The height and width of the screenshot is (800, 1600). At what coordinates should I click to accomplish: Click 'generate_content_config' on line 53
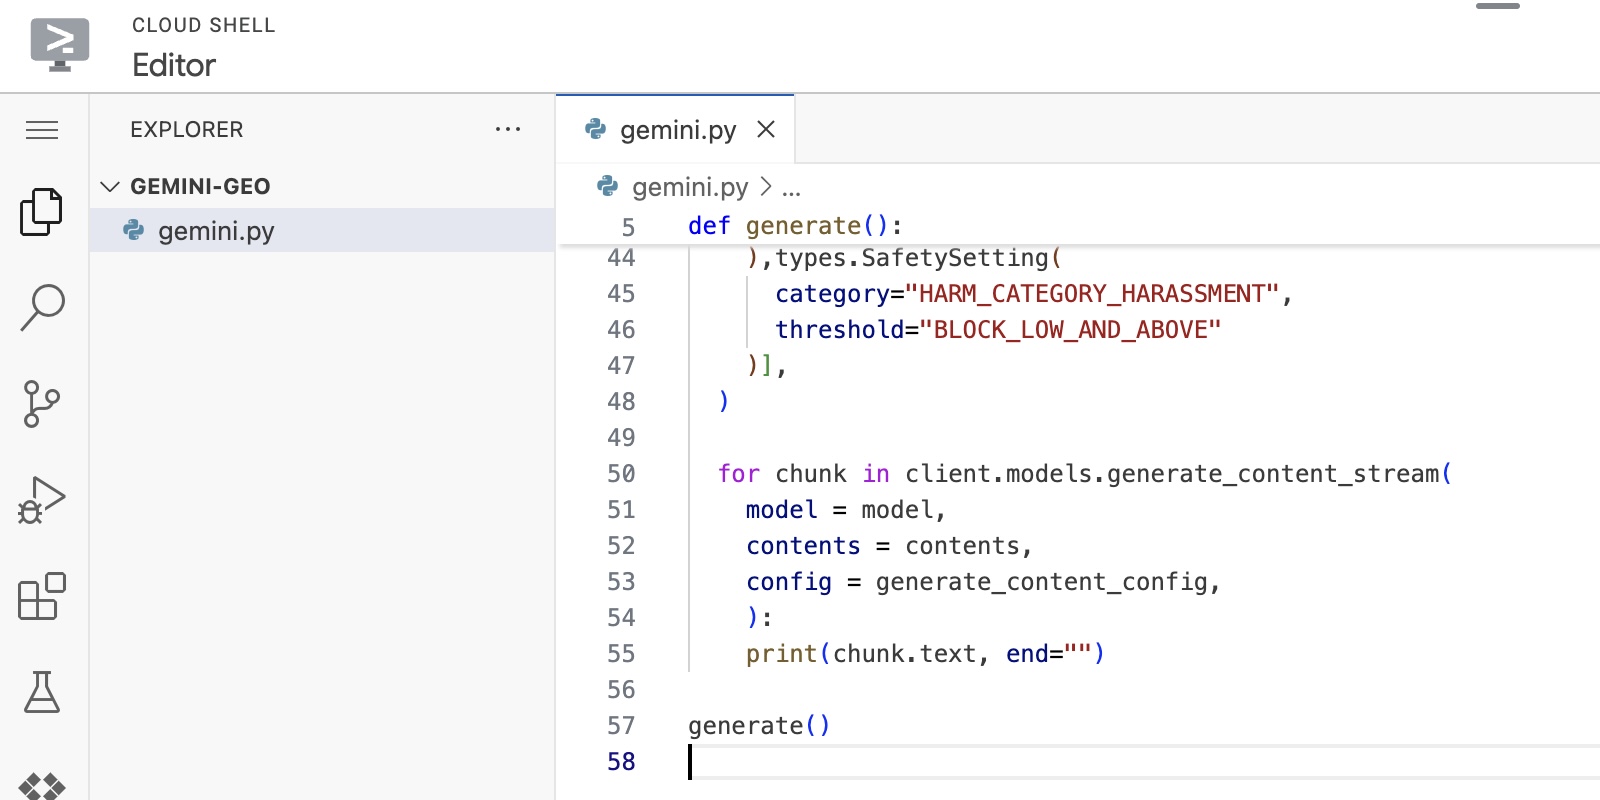pos(1041,582)
